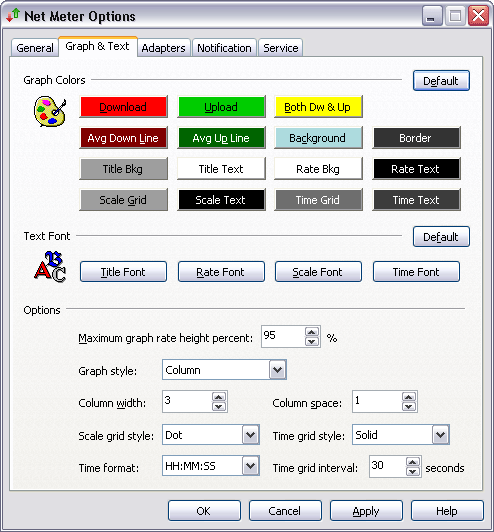Choose the Border color

pyautogui.click(x=416, y=138)
